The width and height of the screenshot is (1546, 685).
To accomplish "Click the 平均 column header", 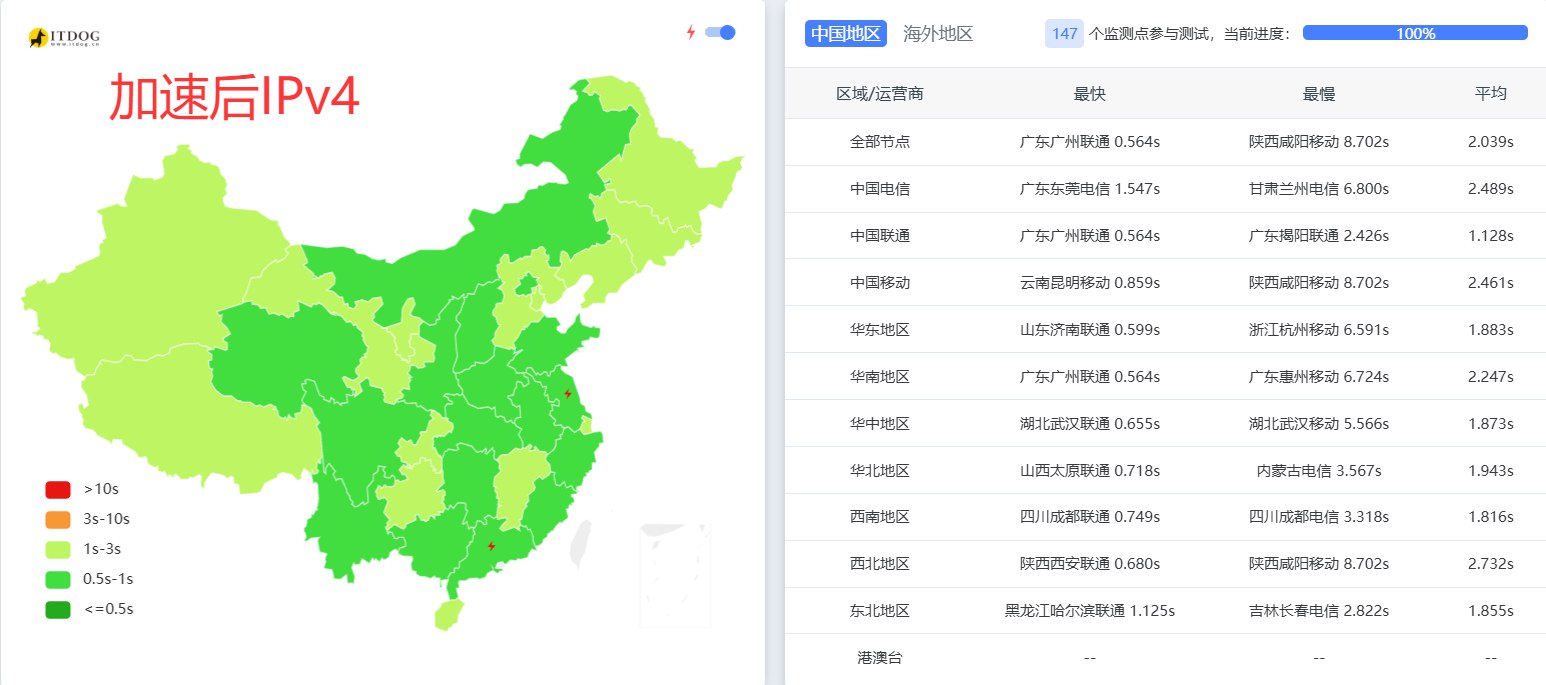I will pos(1490,93).
